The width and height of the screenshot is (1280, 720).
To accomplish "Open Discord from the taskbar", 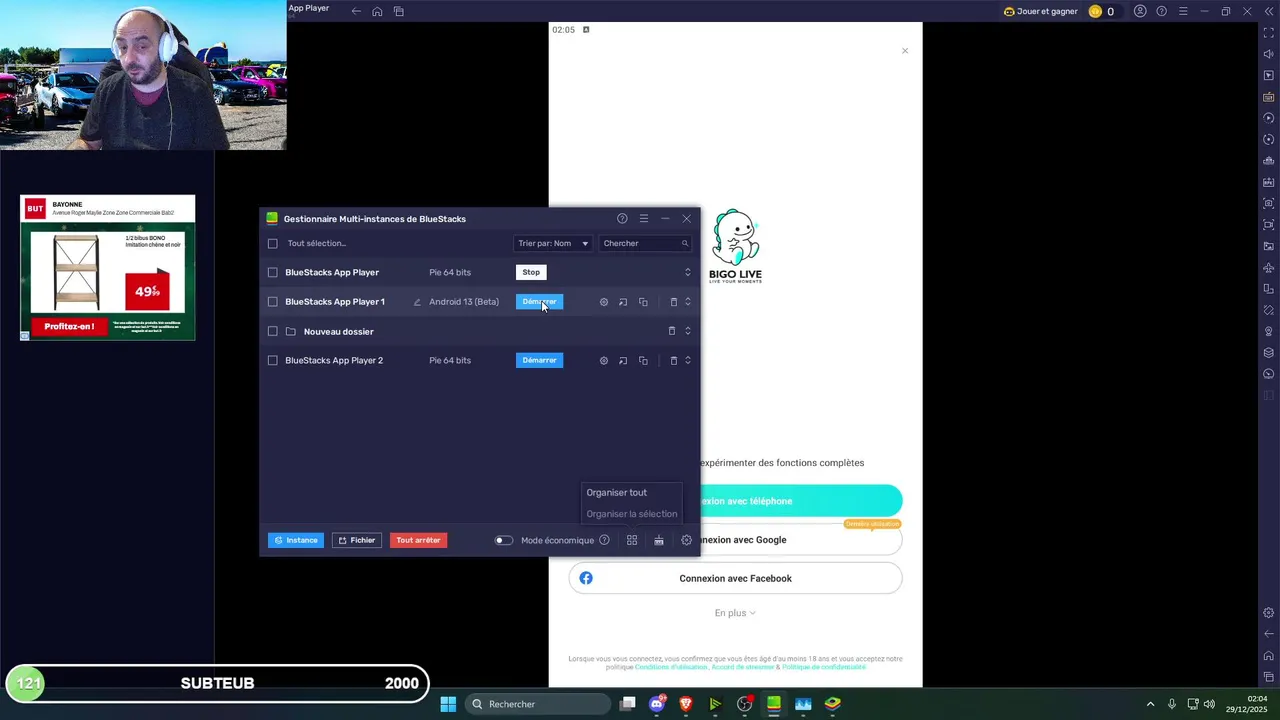I will pos(657,704).
